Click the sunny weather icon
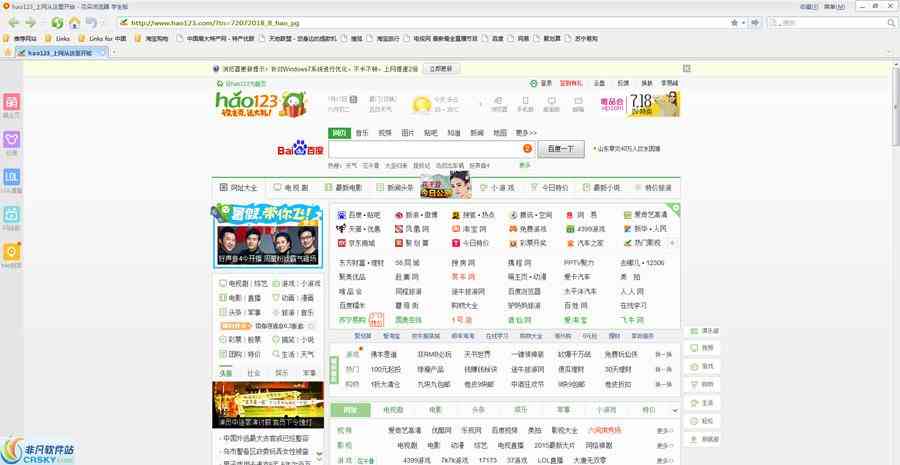The width and height of the screenshot is (900, 465). [x=421, y=104]
